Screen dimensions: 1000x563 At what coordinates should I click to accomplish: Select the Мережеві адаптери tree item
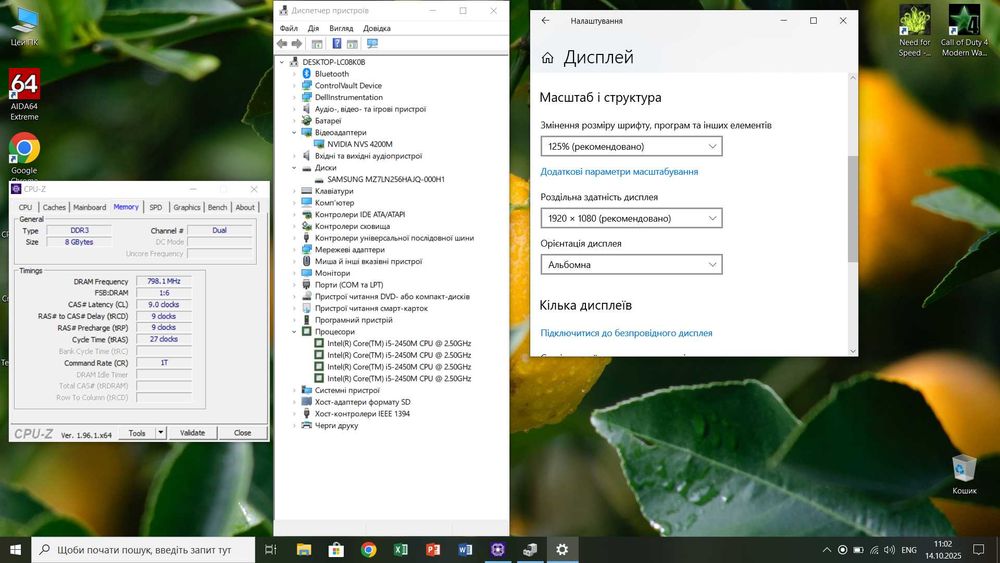coord(349,250)
